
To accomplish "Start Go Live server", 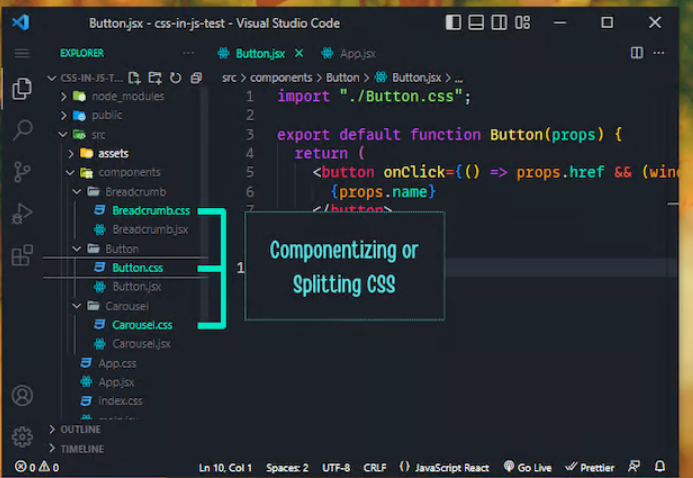I will tap(528, 467).
